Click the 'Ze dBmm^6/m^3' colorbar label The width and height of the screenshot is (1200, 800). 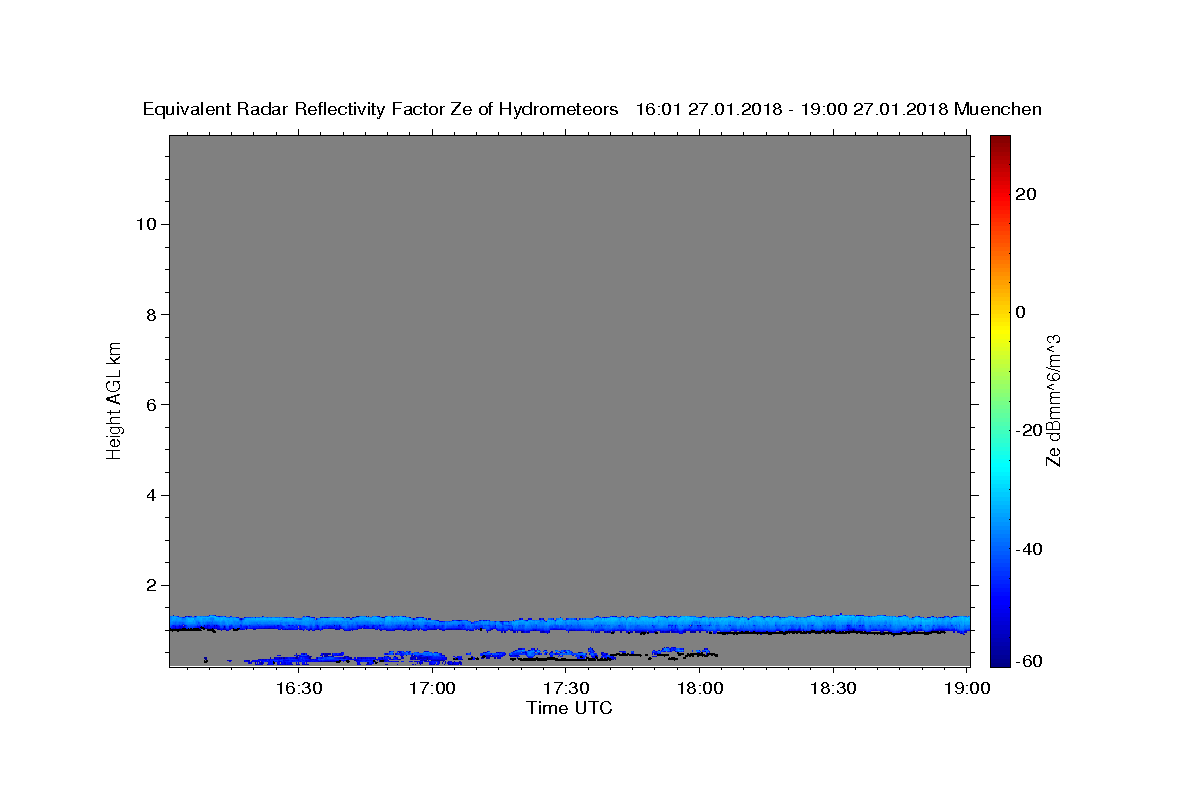pyautogui.click(x=1052, y=400)
